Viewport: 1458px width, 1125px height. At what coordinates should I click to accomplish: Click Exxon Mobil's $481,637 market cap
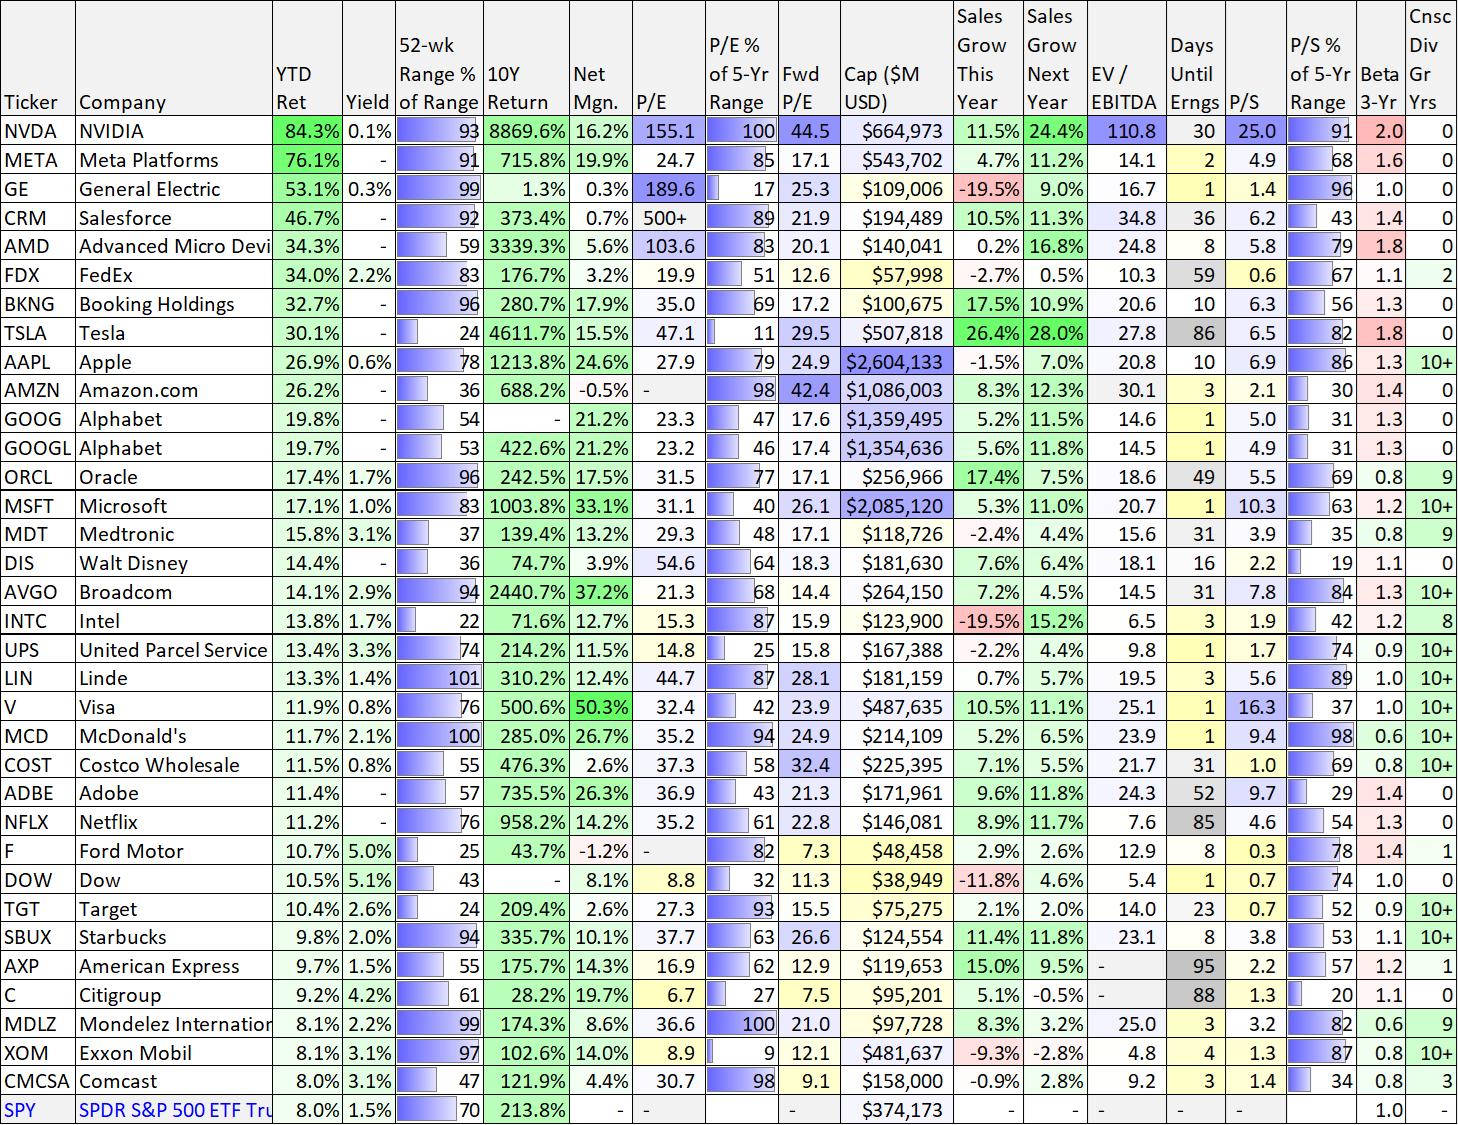897,1053
